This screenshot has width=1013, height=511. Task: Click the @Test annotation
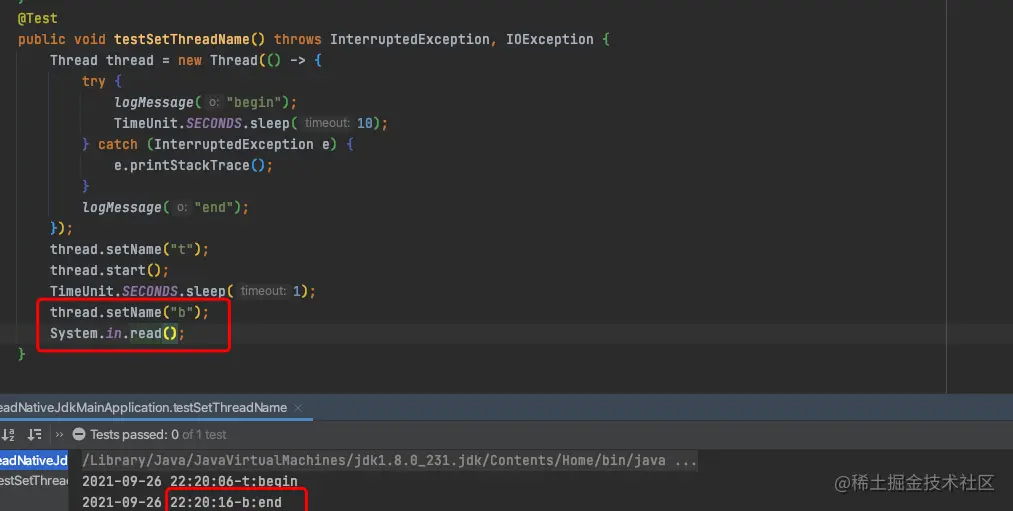(x=37, y=18)
